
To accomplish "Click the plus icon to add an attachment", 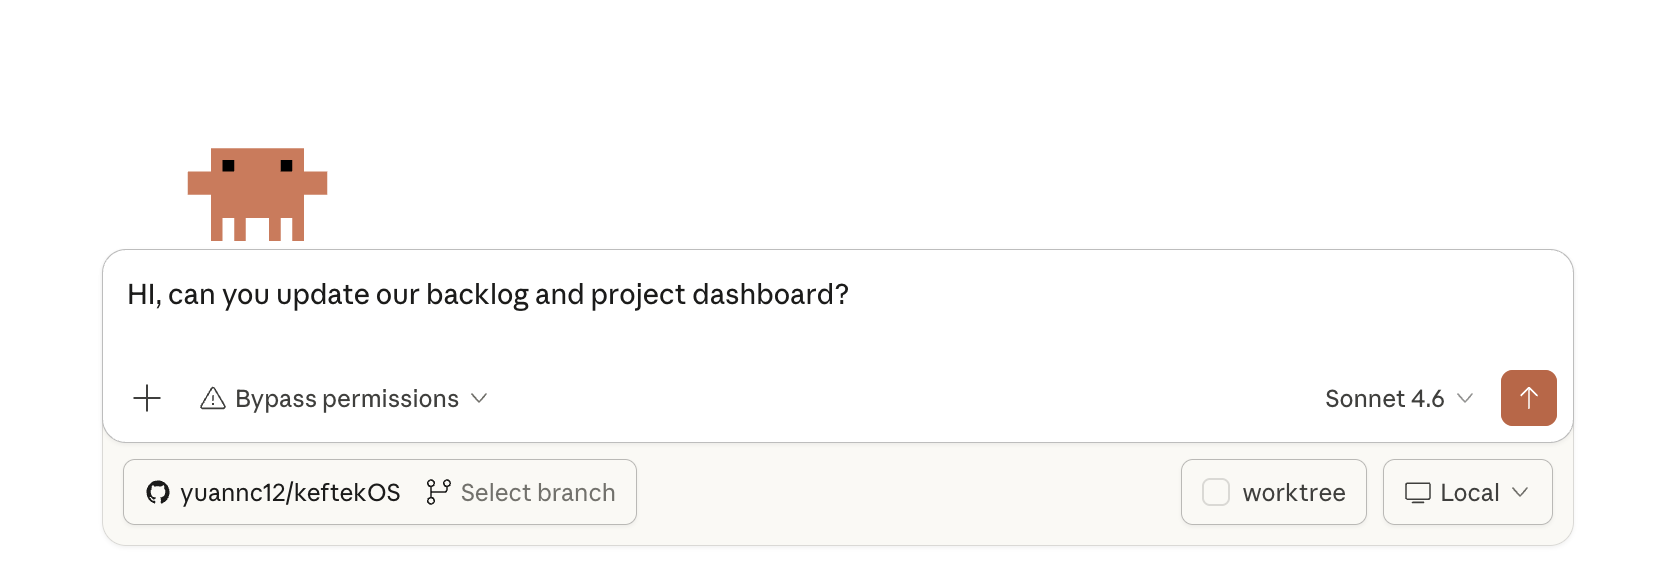I will coord(147,398).
